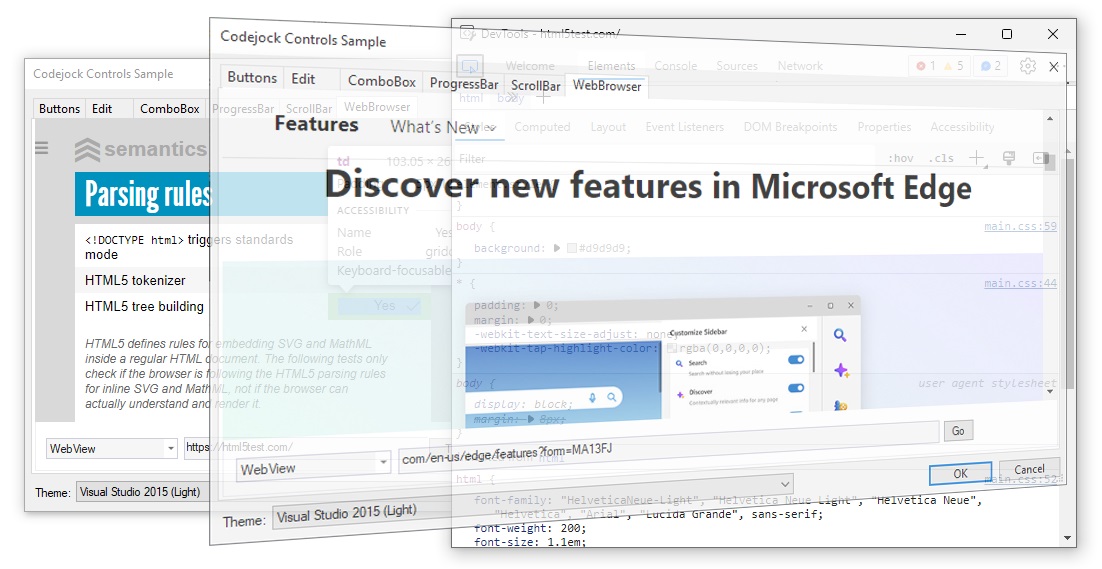Viewport: 1102px width, 569px height.
Task: Select the Buttons tab in the back window
Action: (x=59, y=108)
